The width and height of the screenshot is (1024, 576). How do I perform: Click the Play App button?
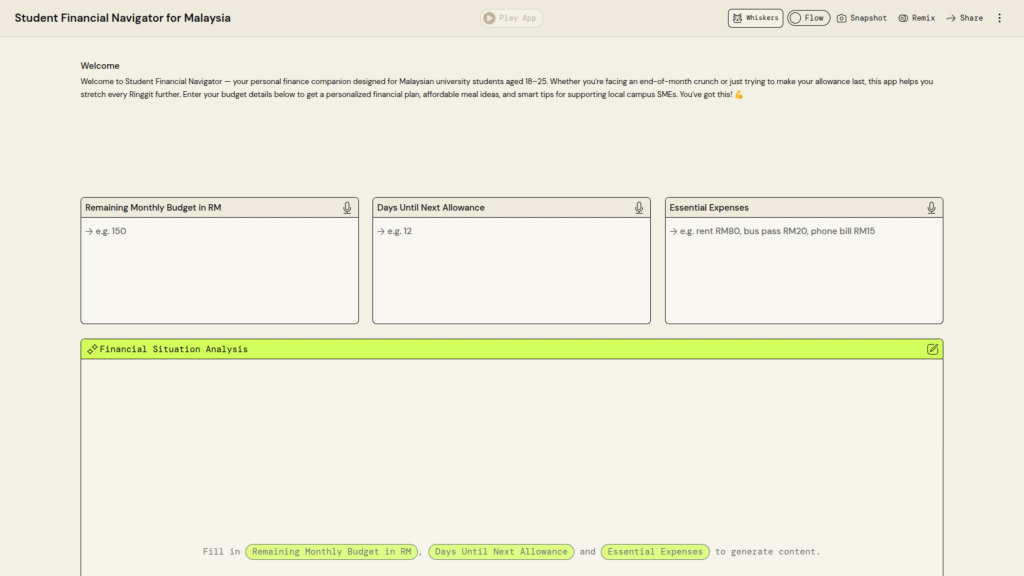511,18
